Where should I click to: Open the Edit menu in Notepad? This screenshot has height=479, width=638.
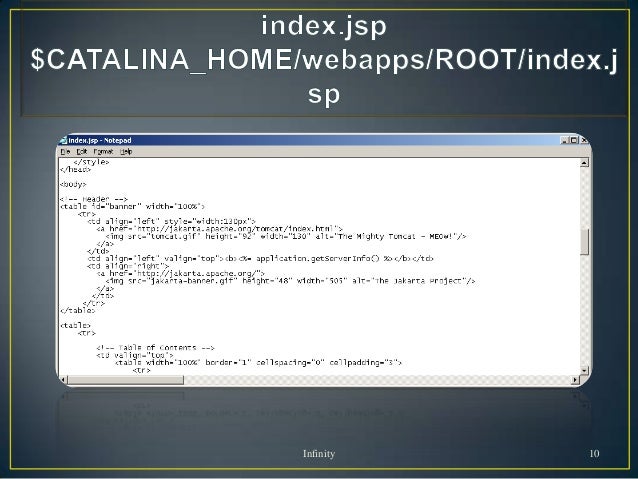coord(82,151)
